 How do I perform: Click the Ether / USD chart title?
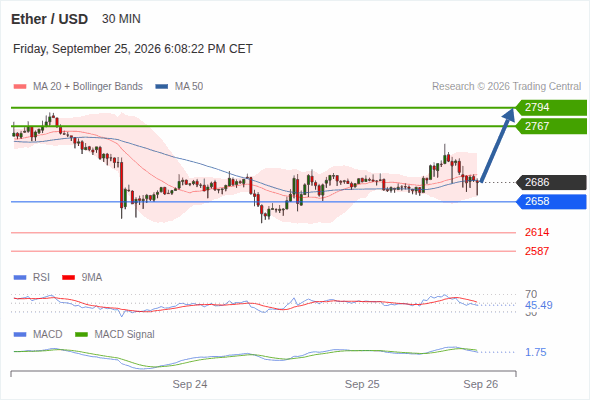[49, 19]
